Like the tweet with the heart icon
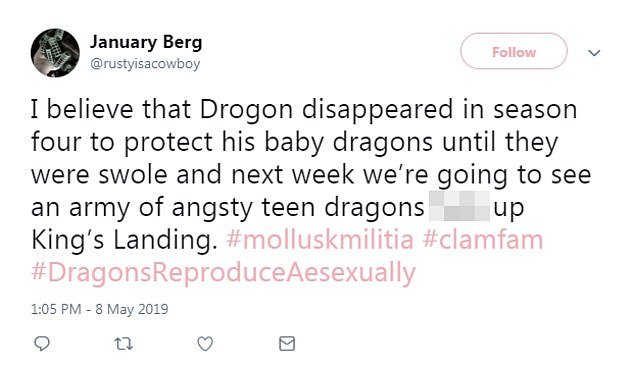Screen dimensions: 634x368 [x=205, y=344]
